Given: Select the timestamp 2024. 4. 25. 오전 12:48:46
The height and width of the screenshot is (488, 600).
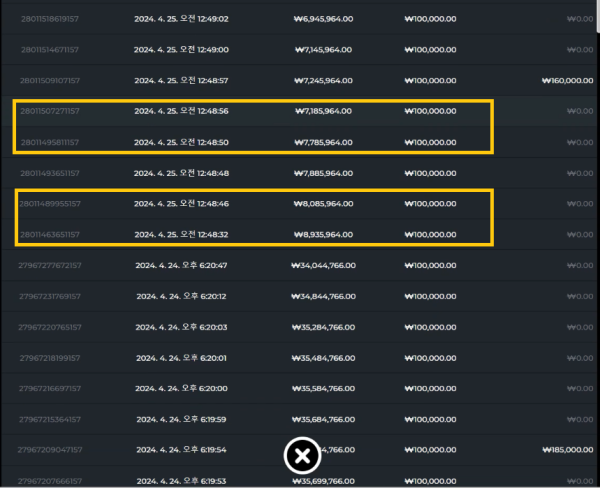Looking at the screenshot, I should click(x=181, y=204).
